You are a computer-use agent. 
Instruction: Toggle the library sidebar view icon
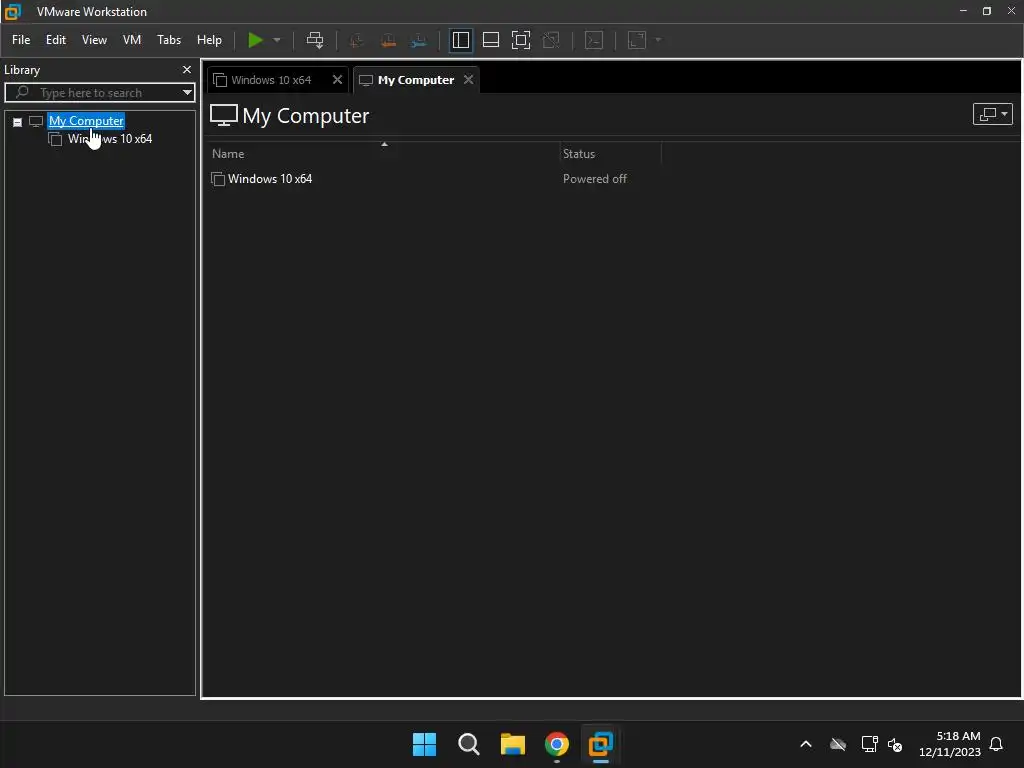tap(460, 40)
